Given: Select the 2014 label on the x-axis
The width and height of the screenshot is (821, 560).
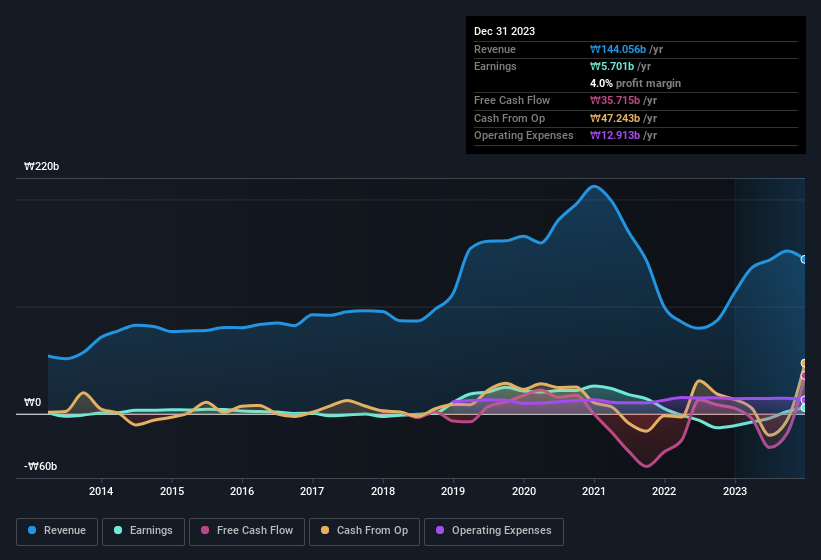Looking at the screenshot, I should pyautogui.click(x=100, y=491).
